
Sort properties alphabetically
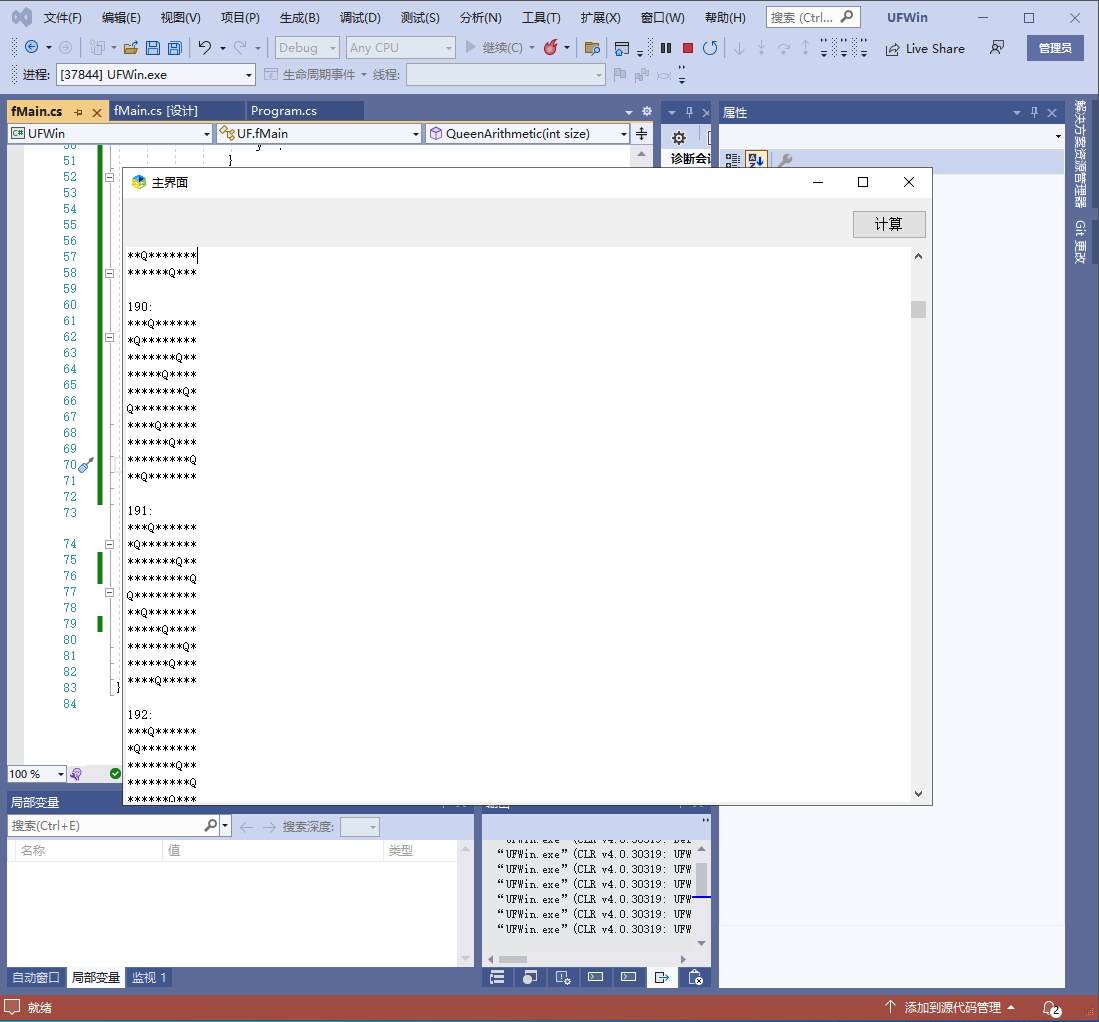click(x=756, y=160)
